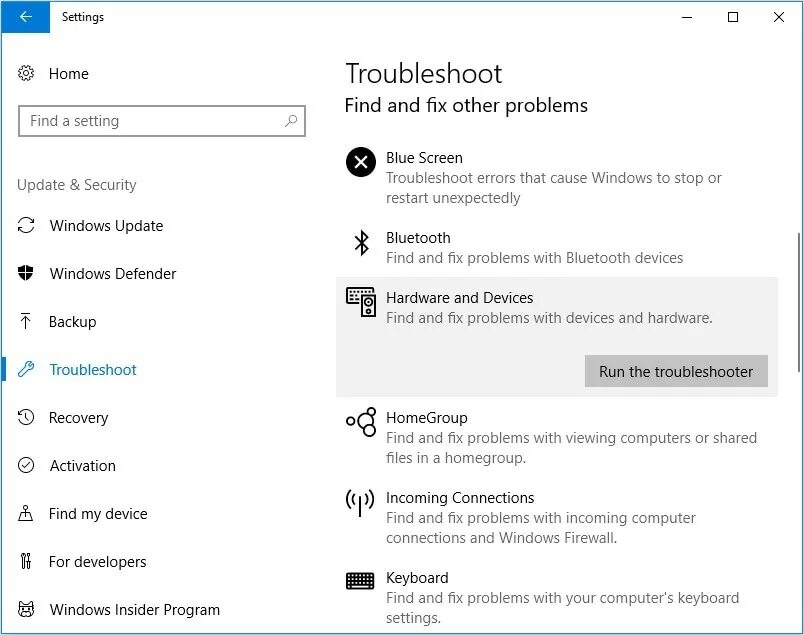Click the Hardware and Devices icon

tap(360, 301)
